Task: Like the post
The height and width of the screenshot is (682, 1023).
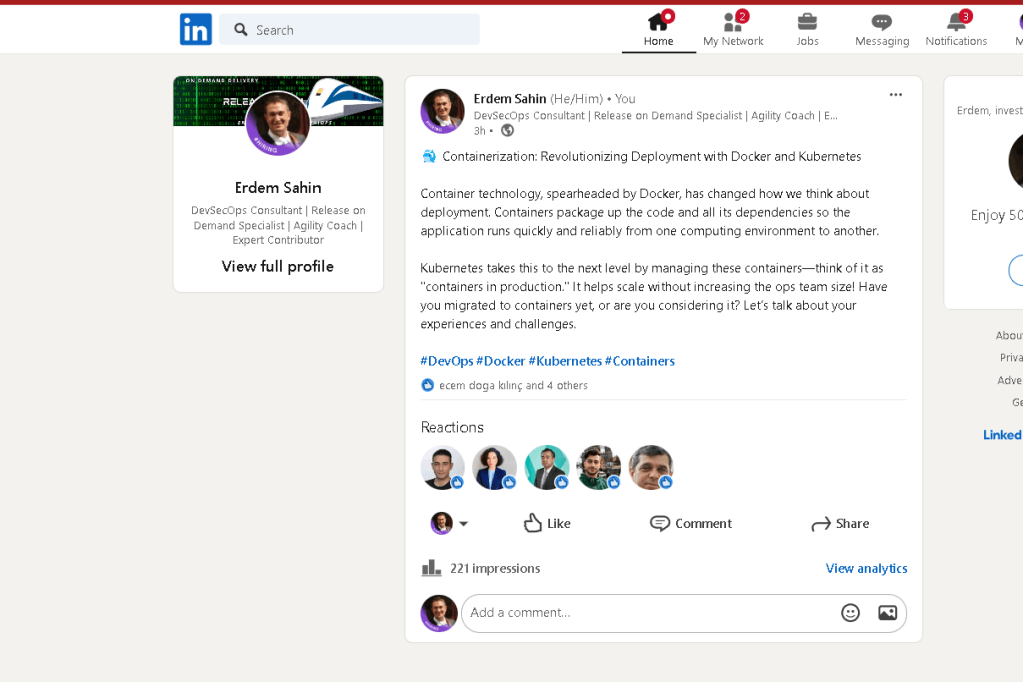Action: pos(547,523)
